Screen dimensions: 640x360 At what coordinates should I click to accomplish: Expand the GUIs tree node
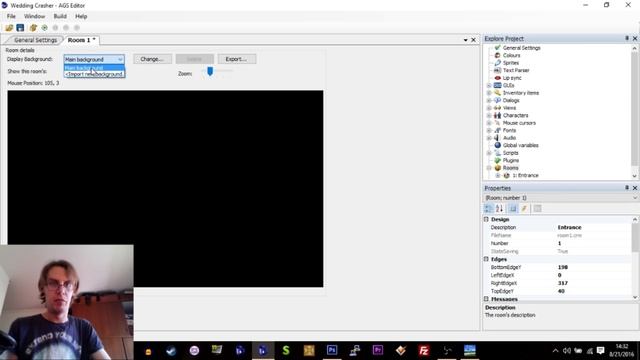[x=489, y=85]
